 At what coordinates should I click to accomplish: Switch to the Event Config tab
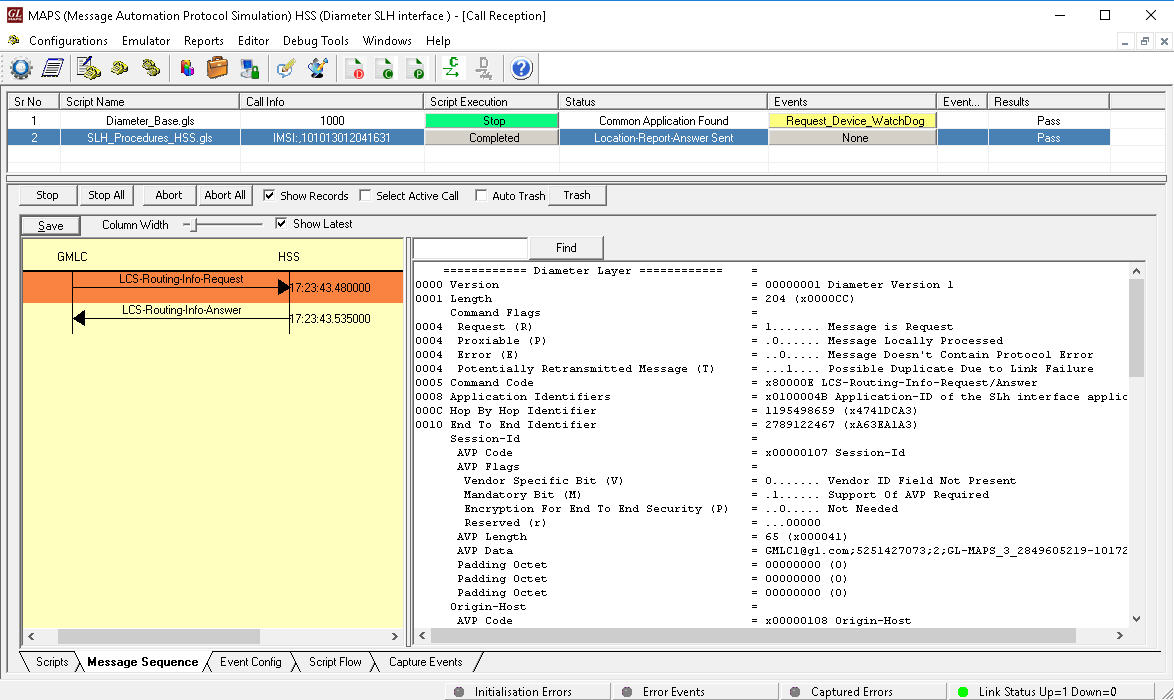[x=250, y=662]
